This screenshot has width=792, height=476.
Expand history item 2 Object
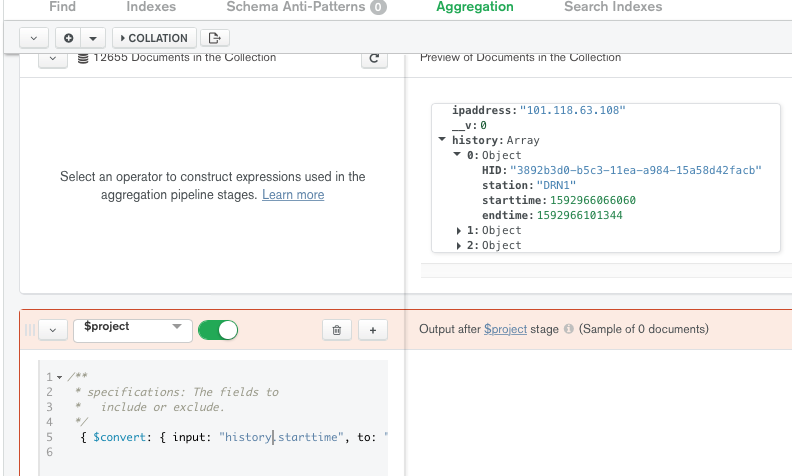point(459,246)
